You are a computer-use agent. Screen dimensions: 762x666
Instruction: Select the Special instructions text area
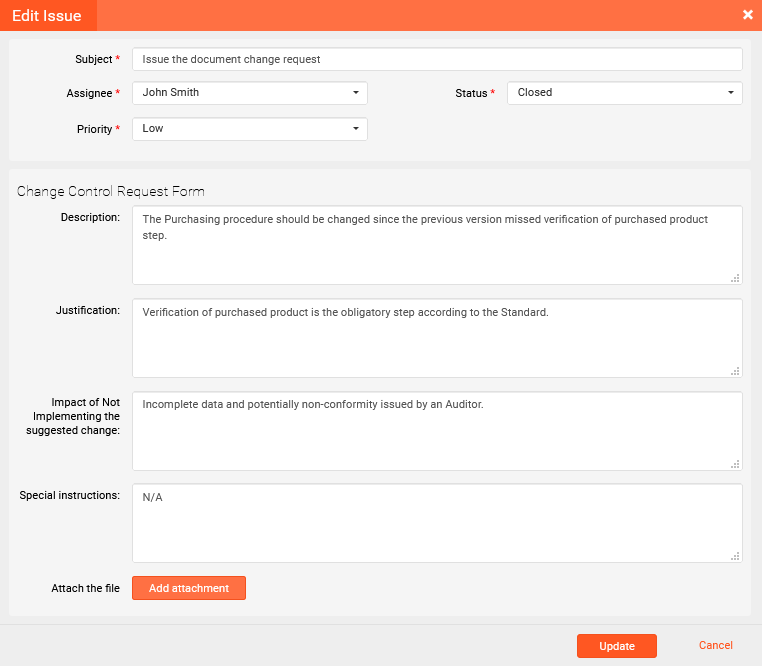[437, 524]
